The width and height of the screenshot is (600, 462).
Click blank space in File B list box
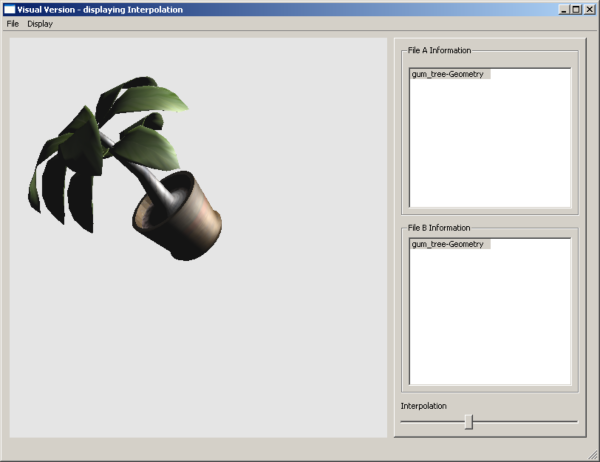click(x=489, y=320)
